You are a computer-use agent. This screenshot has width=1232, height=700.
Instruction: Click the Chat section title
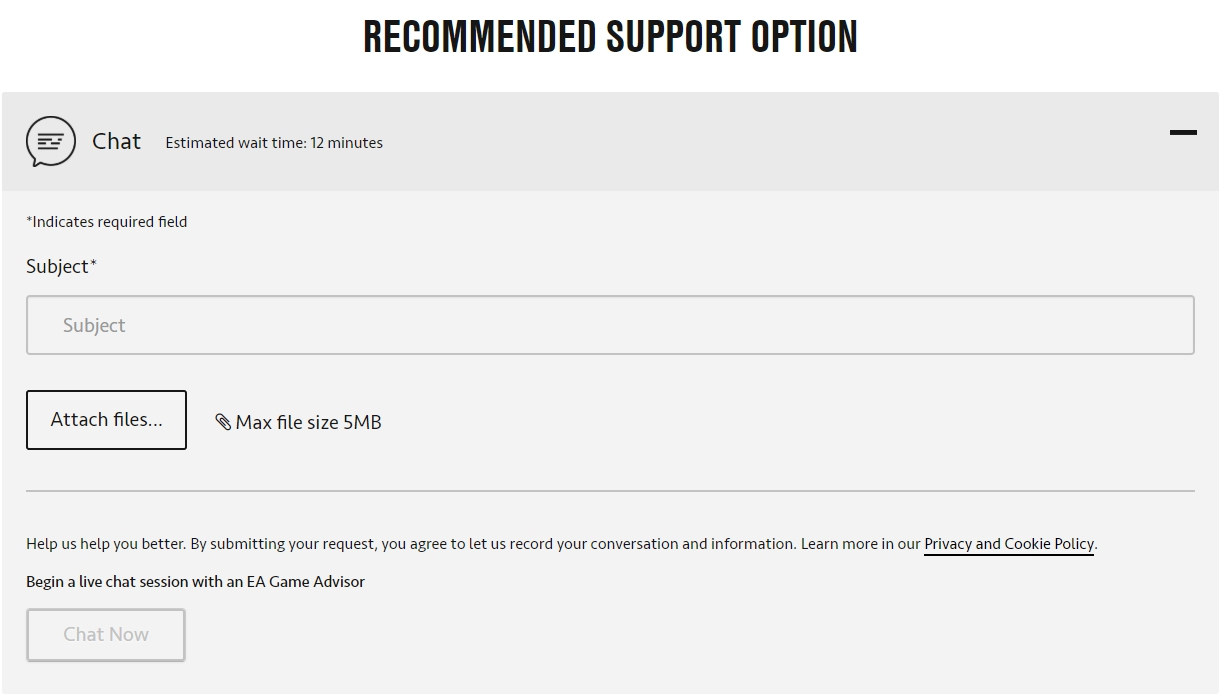point(116,141)
